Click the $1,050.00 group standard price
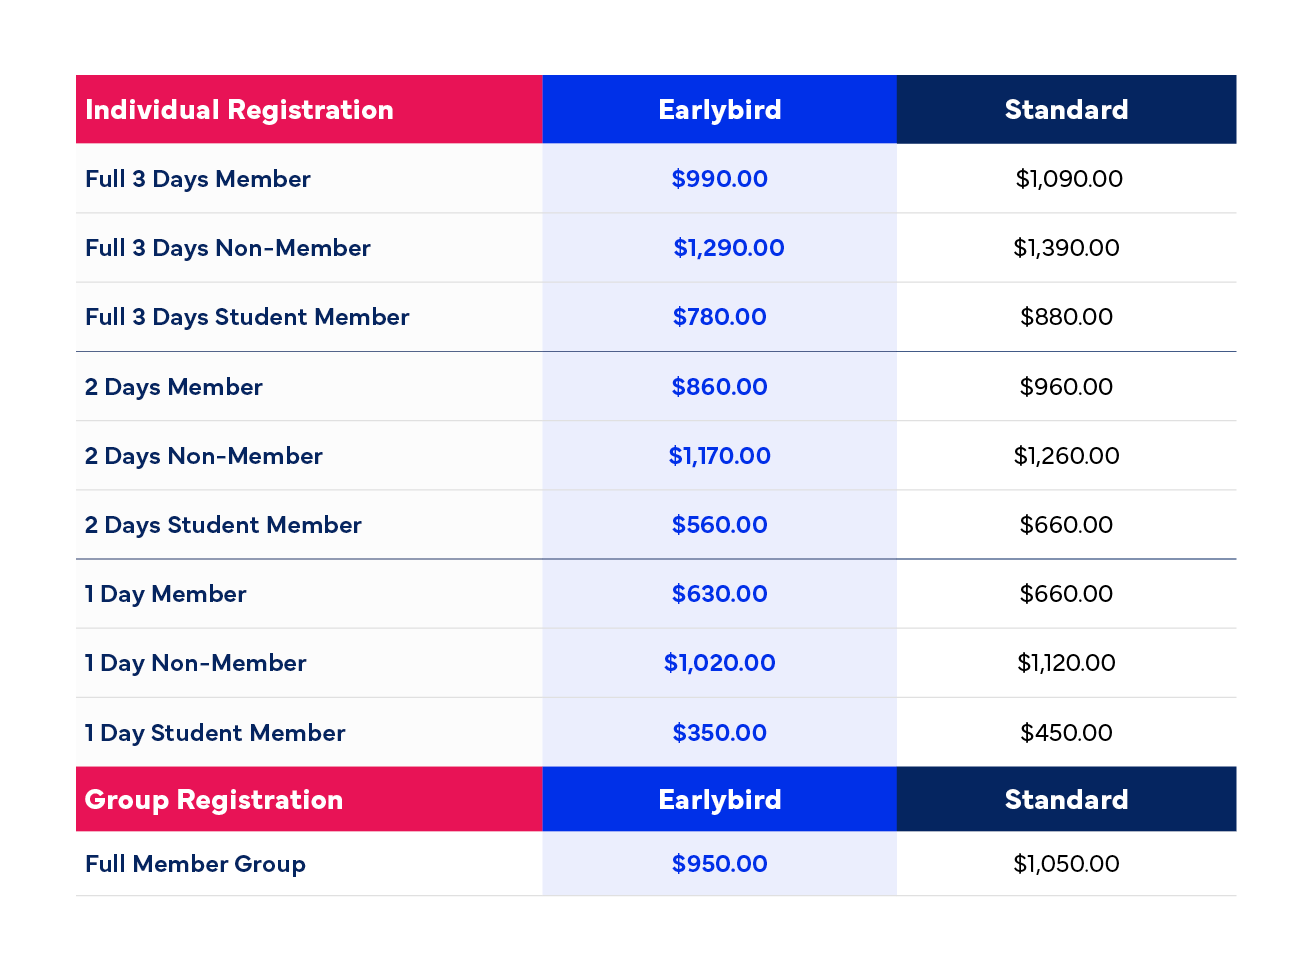The height and width of the screenshot is (958, 1313). pyautogui.click(x=1066, y=864)
